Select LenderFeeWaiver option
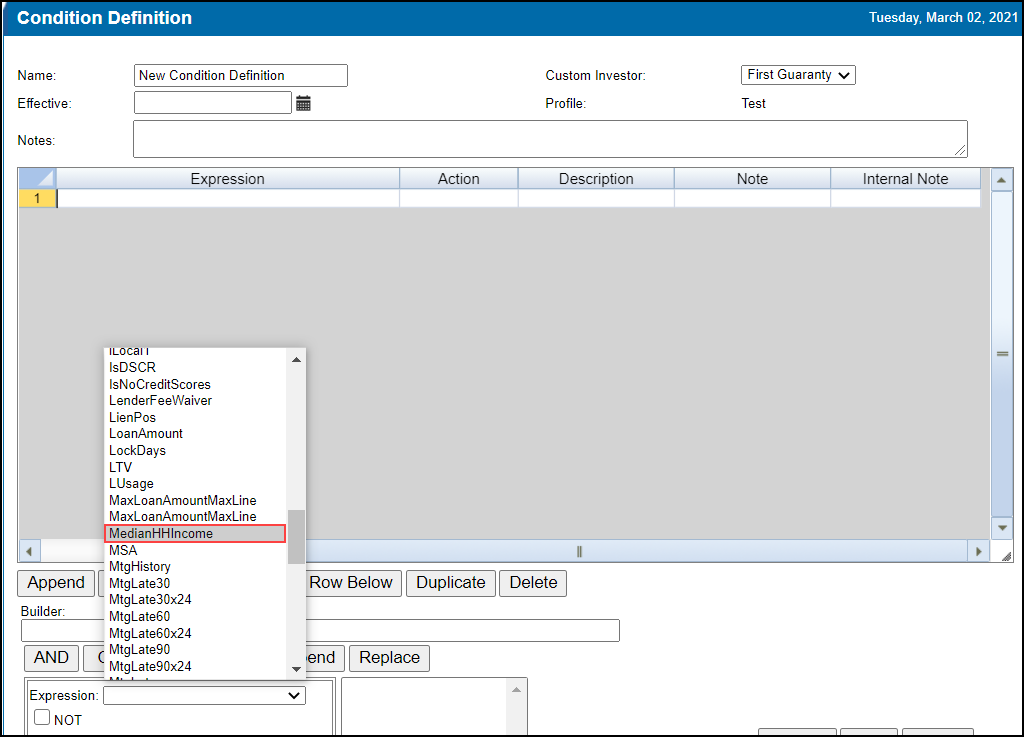 (x=195, y=401)
